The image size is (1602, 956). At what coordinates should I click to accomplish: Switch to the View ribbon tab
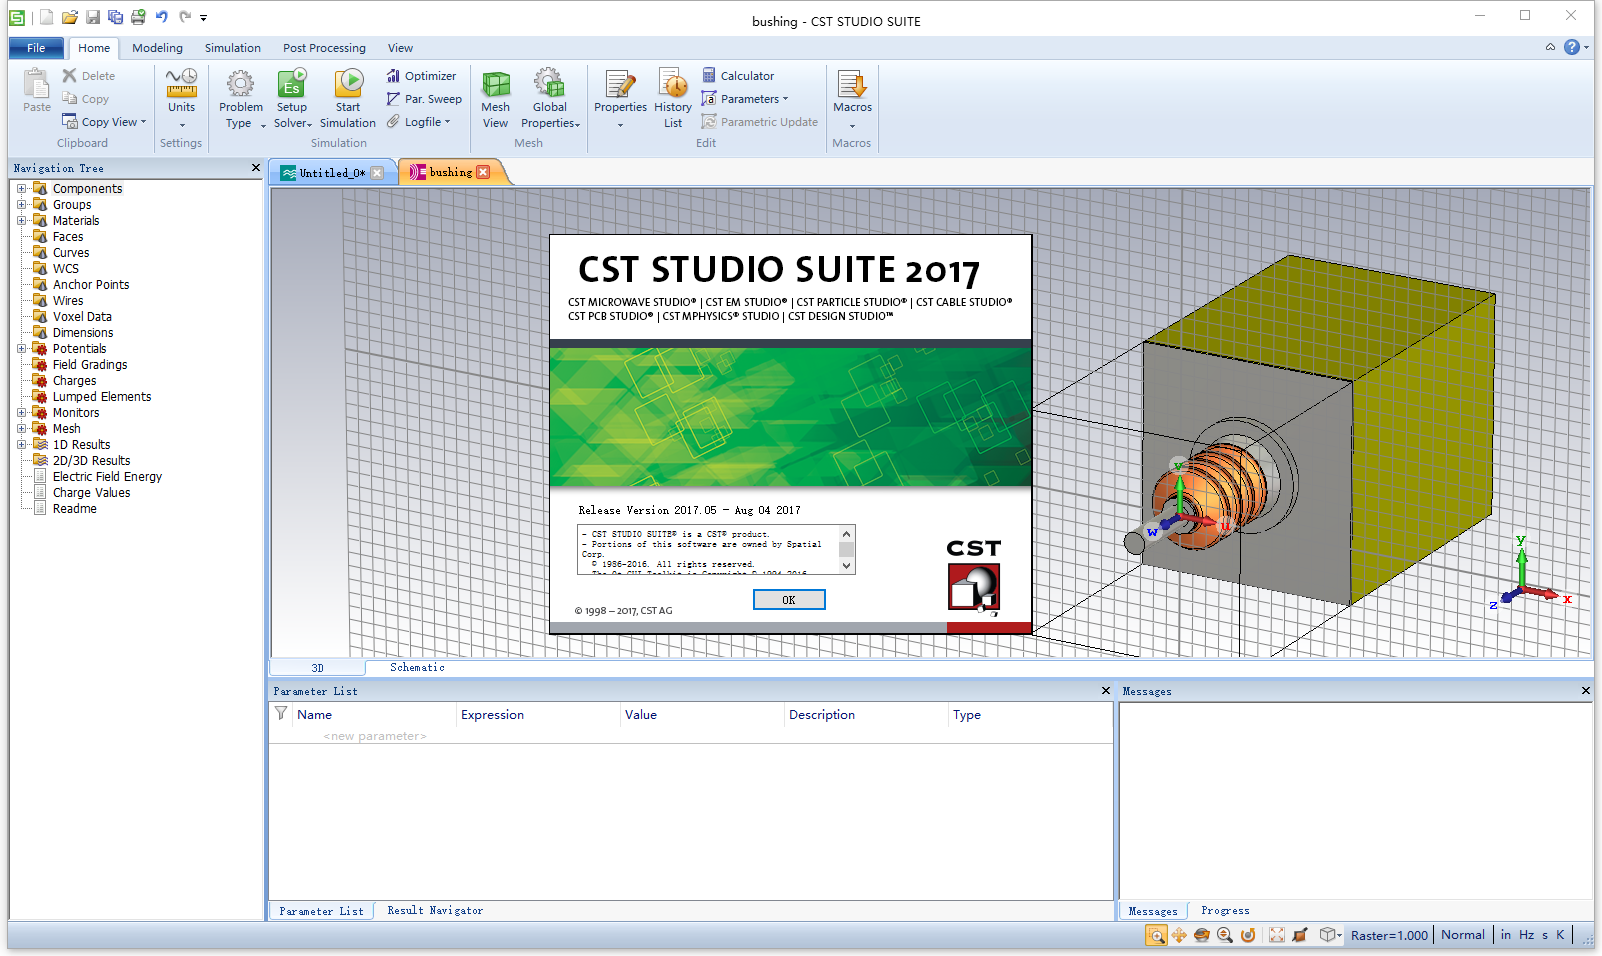point(400,48)
